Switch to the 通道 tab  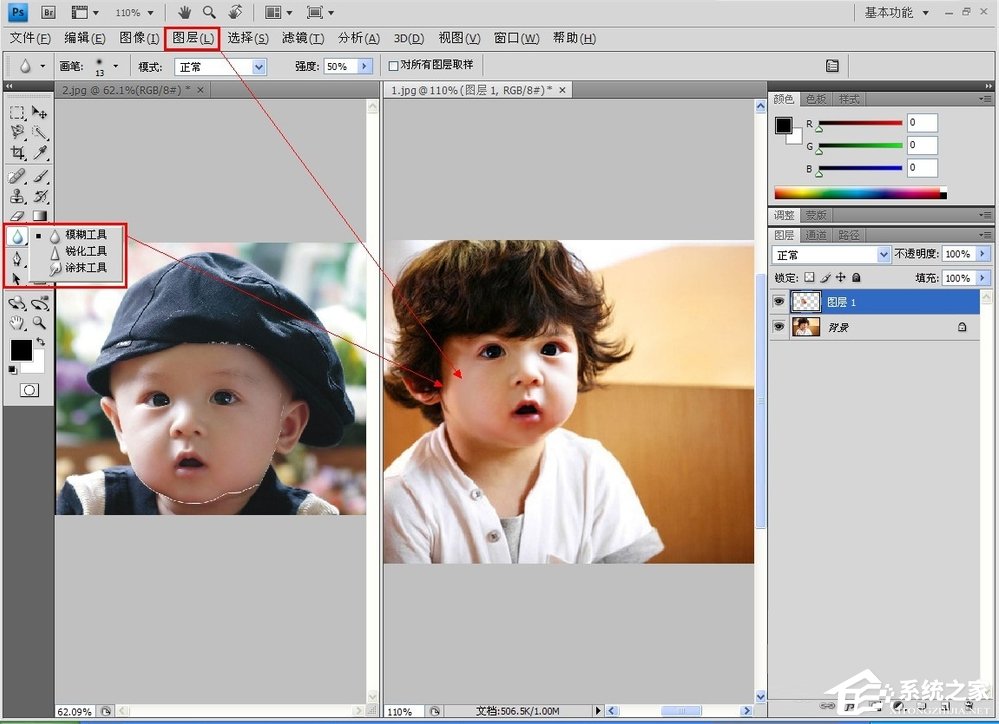click(816, 235)
